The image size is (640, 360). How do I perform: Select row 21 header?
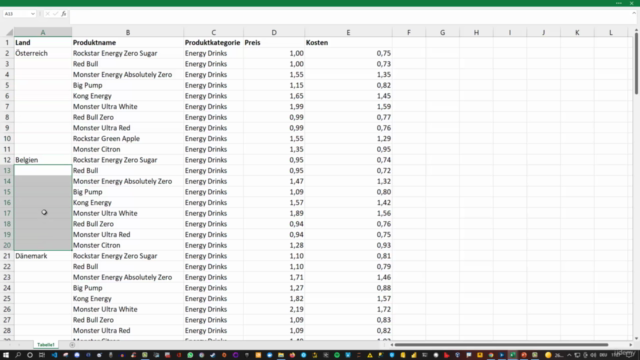pos(7,256)
